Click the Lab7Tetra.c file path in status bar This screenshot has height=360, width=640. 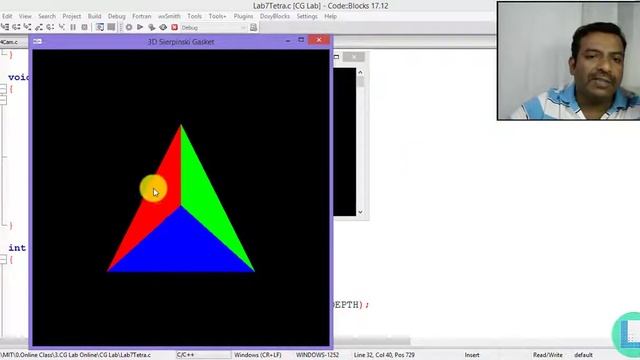tap(76, 355)
